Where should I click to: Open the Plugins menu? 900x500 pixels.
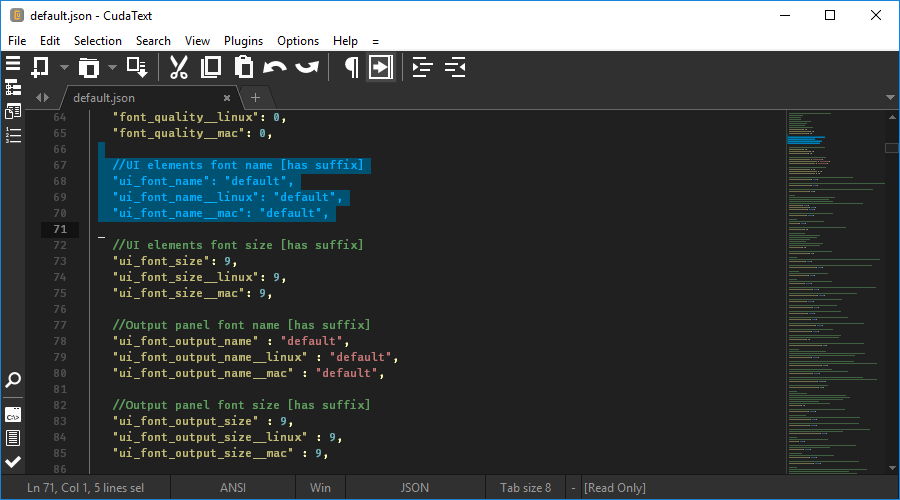(243, 41)
